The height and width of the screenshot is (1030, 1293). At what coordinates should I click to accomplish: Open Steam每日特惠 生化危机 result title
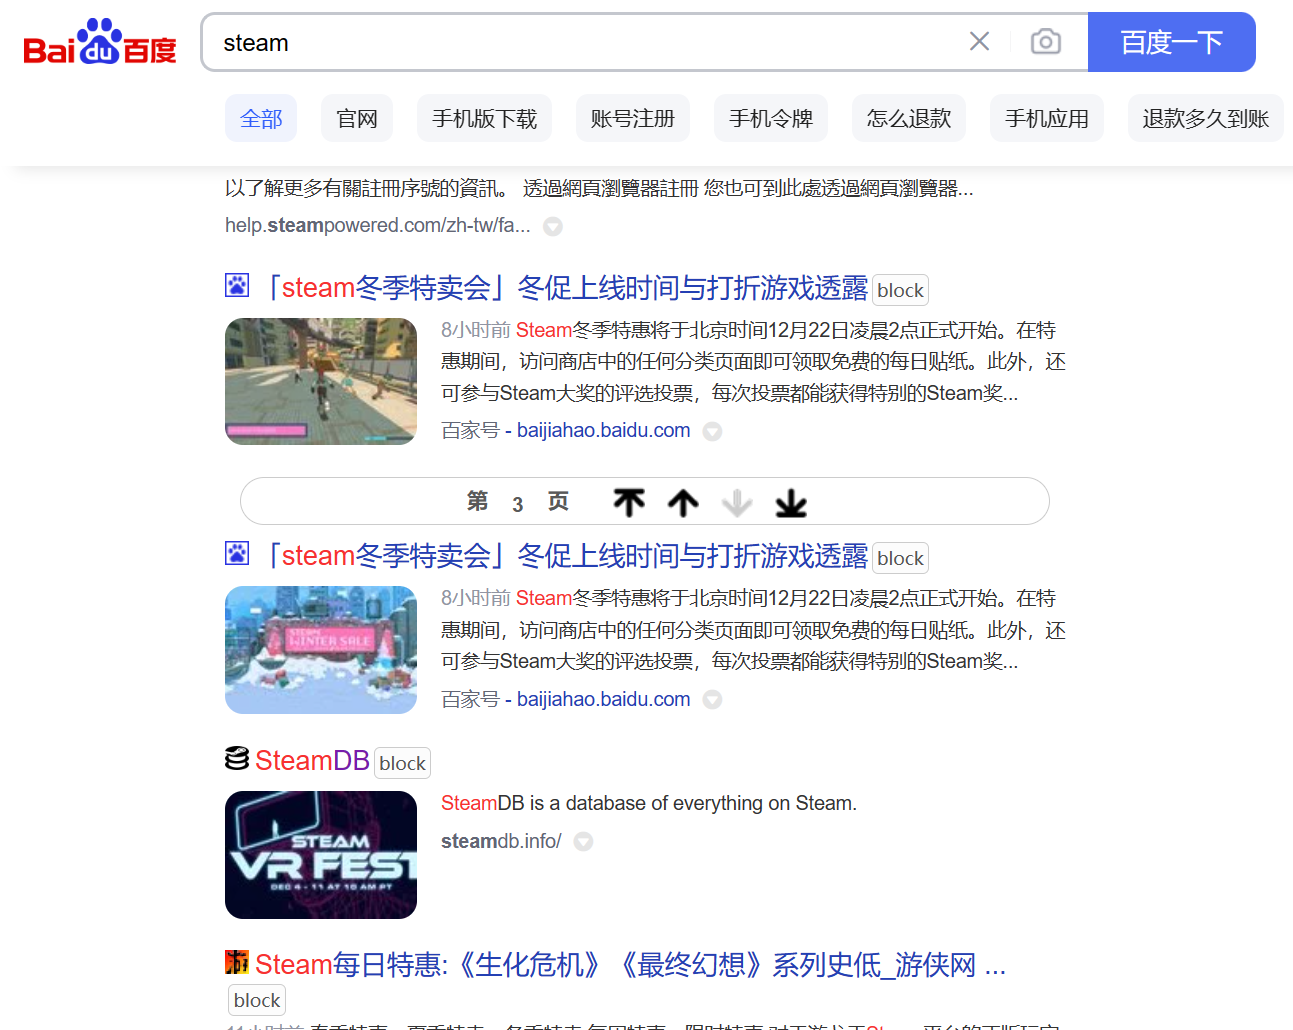(x=630, y=965)
